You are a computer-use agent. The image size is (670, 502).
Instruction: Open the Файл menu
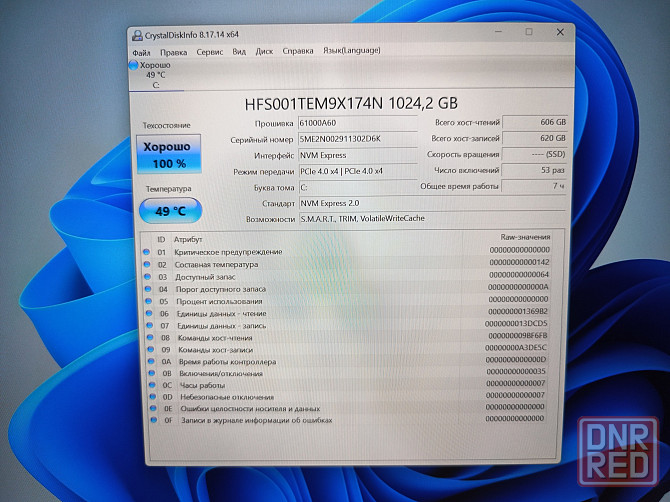[141, 53]
